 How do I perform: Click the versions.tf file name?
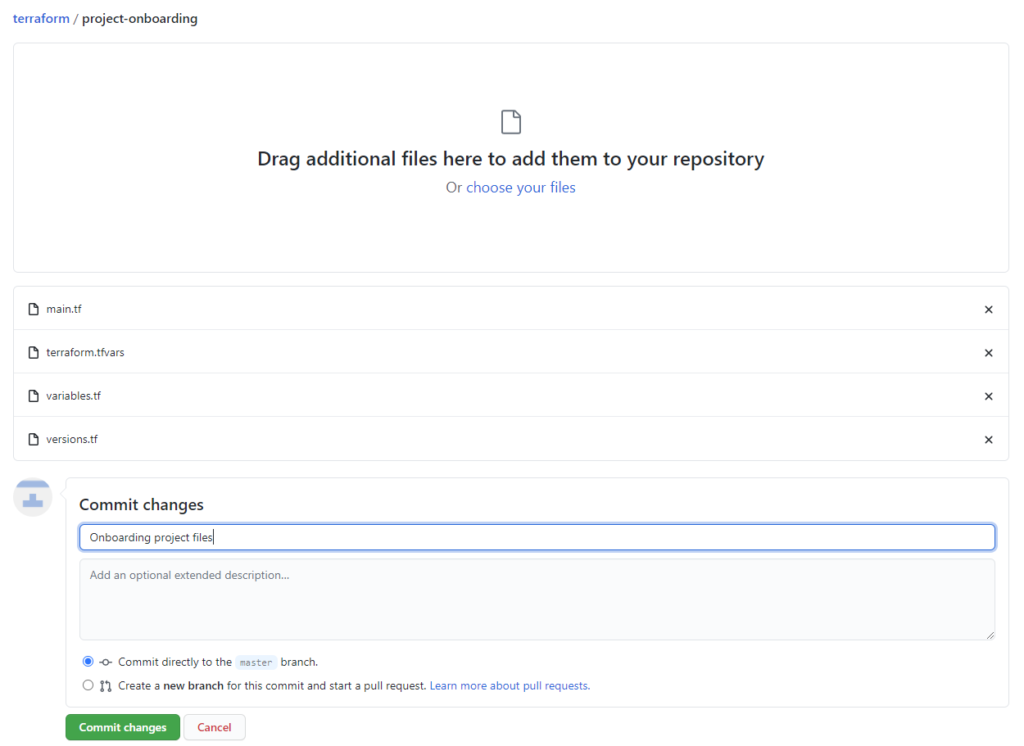(x=72, y=439)
